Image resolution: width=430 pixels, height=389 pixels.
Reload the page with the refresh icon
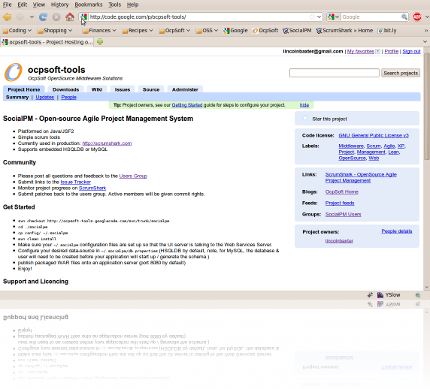(43, 17)
